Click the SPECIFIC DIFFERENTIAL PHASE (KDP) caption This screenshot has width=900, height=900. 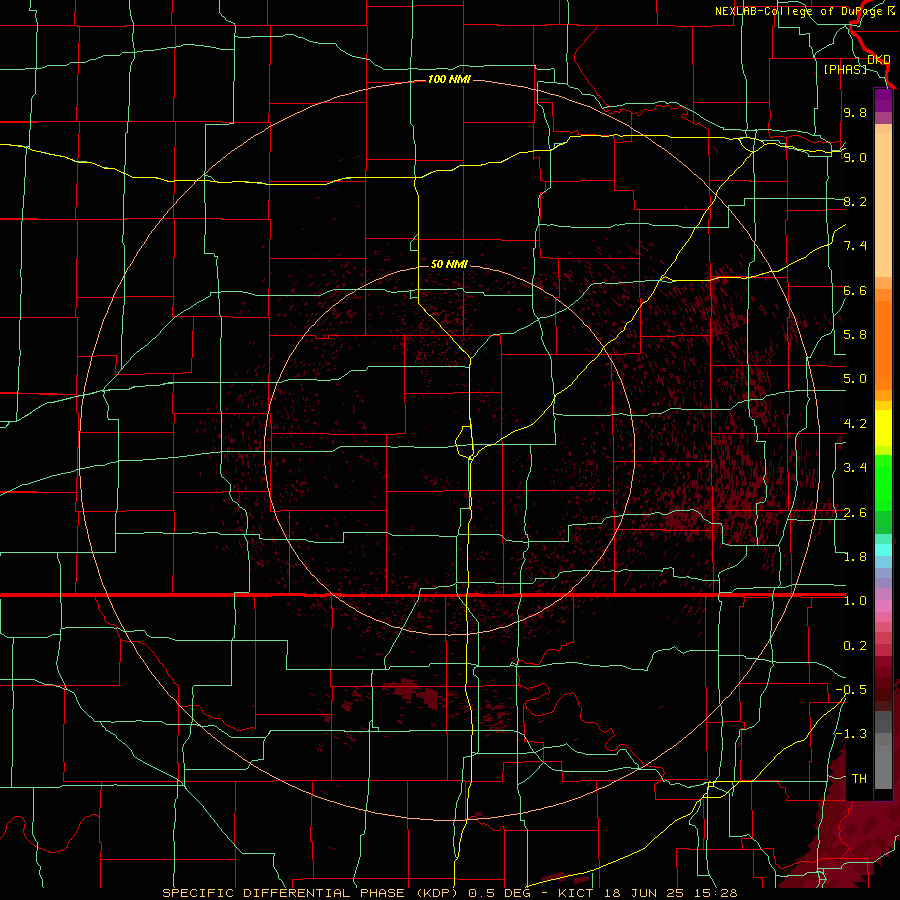coord(308,893)
